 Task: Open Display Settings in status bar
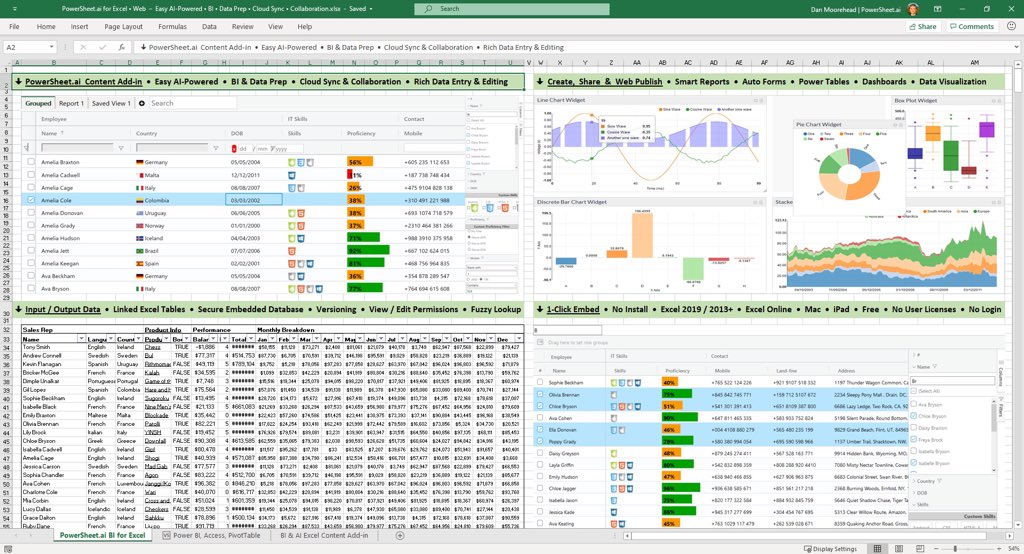[831, 549]
